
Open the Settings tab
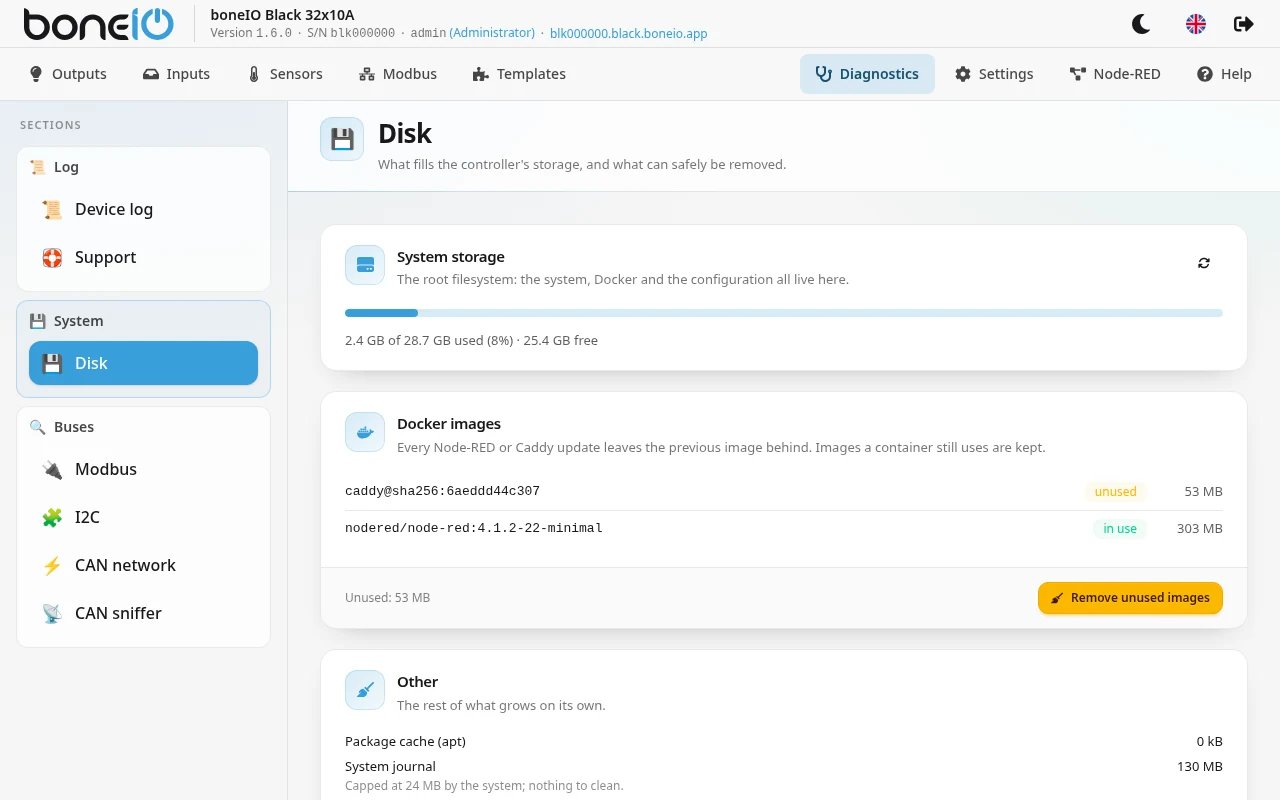[x=994, y=74]
